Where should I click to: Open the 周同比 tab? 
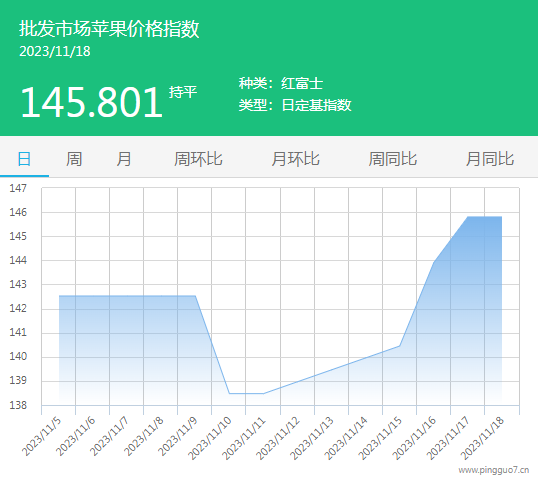(x=393, y=159)
